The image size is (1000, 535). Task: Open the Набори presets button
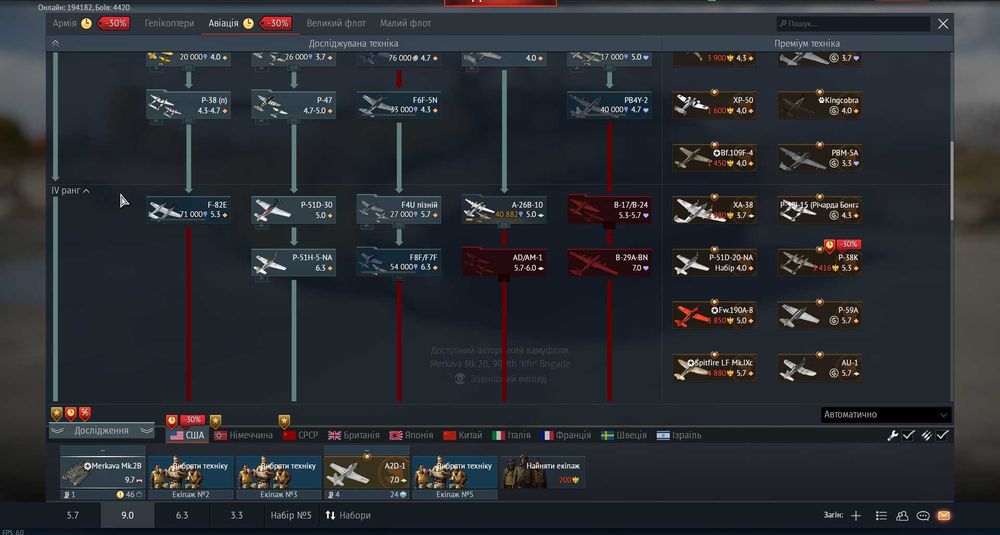(348, 515)
